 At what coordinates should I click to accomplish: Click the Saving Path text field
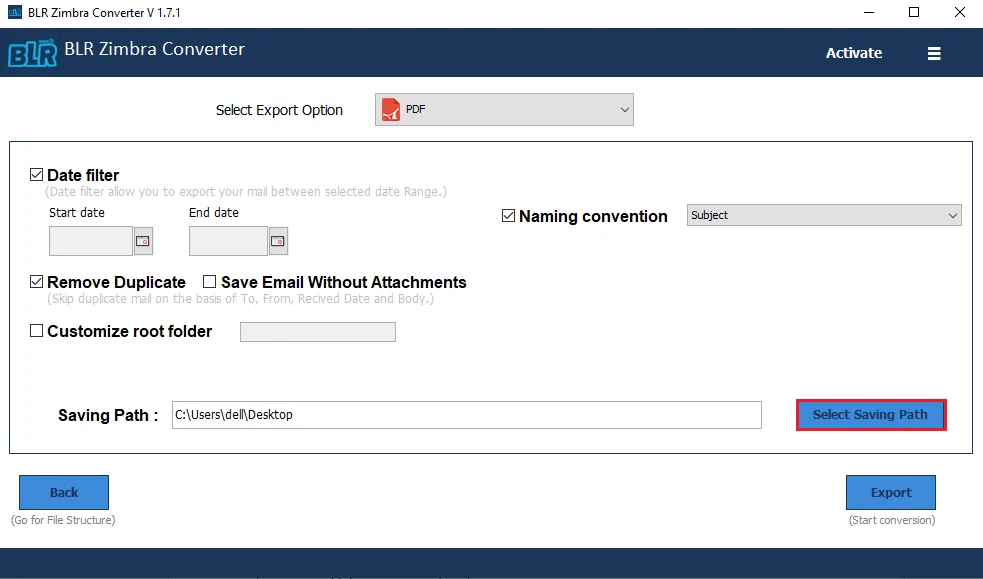coord(465,415)
